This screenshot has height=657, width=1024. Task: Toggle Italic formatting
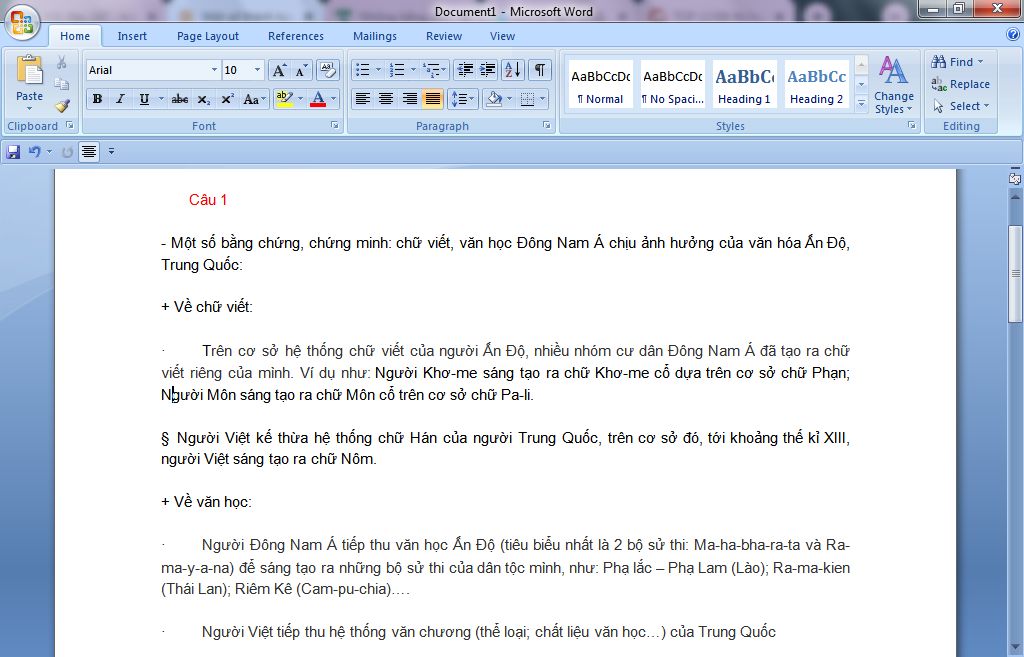[x=120, y=99]
